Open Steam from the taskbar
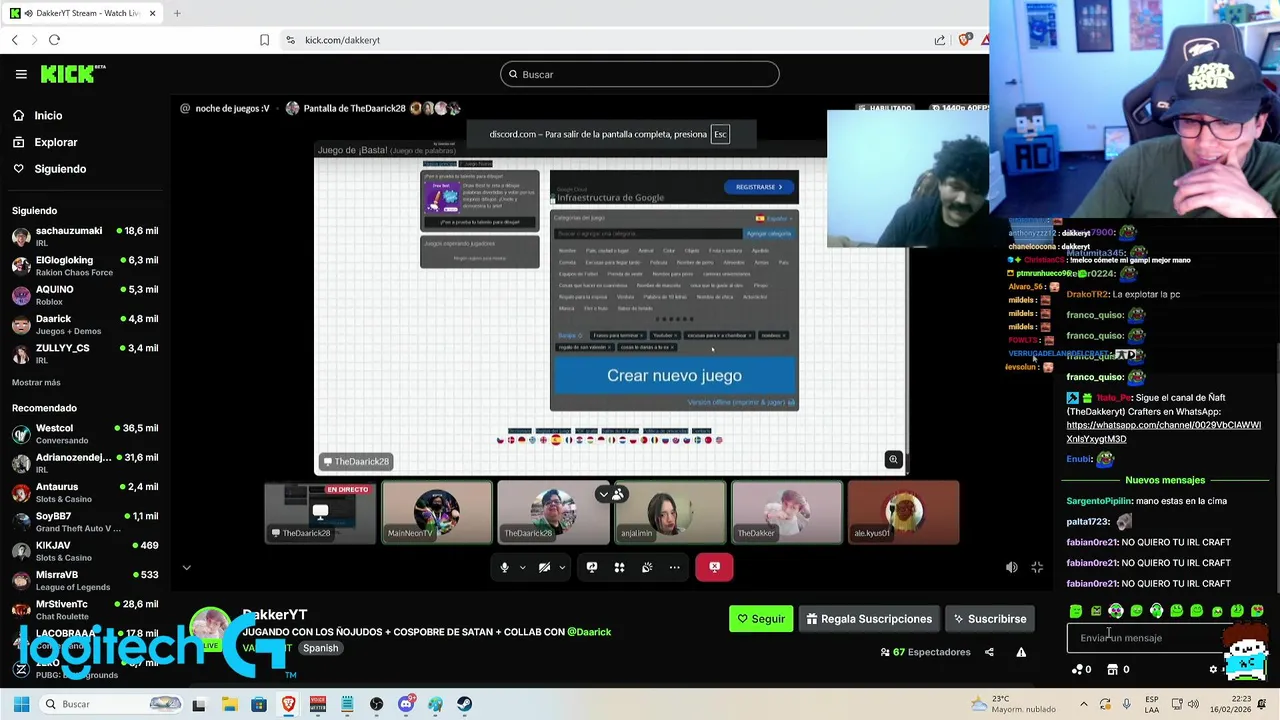 coord(464,704)
